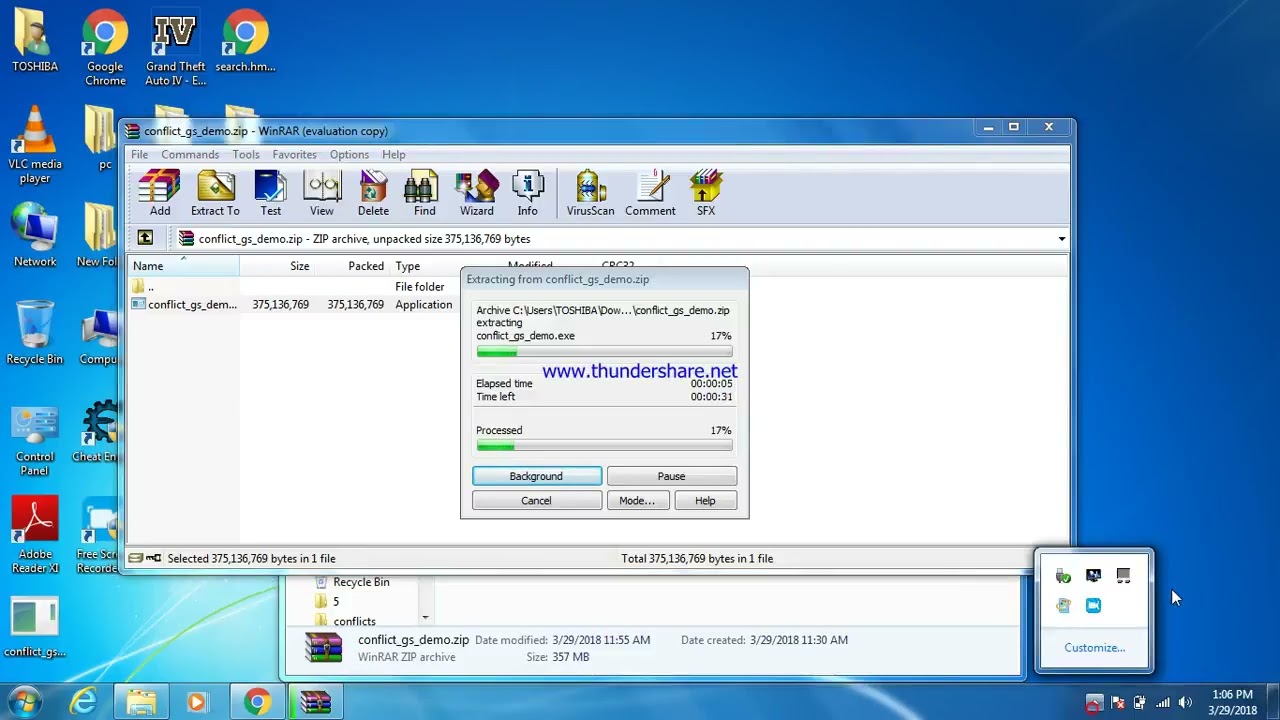Select the search.hm Chrome desktop shortcut
Viewport: 1280px width, 720px height.
(x=245, y=42)
